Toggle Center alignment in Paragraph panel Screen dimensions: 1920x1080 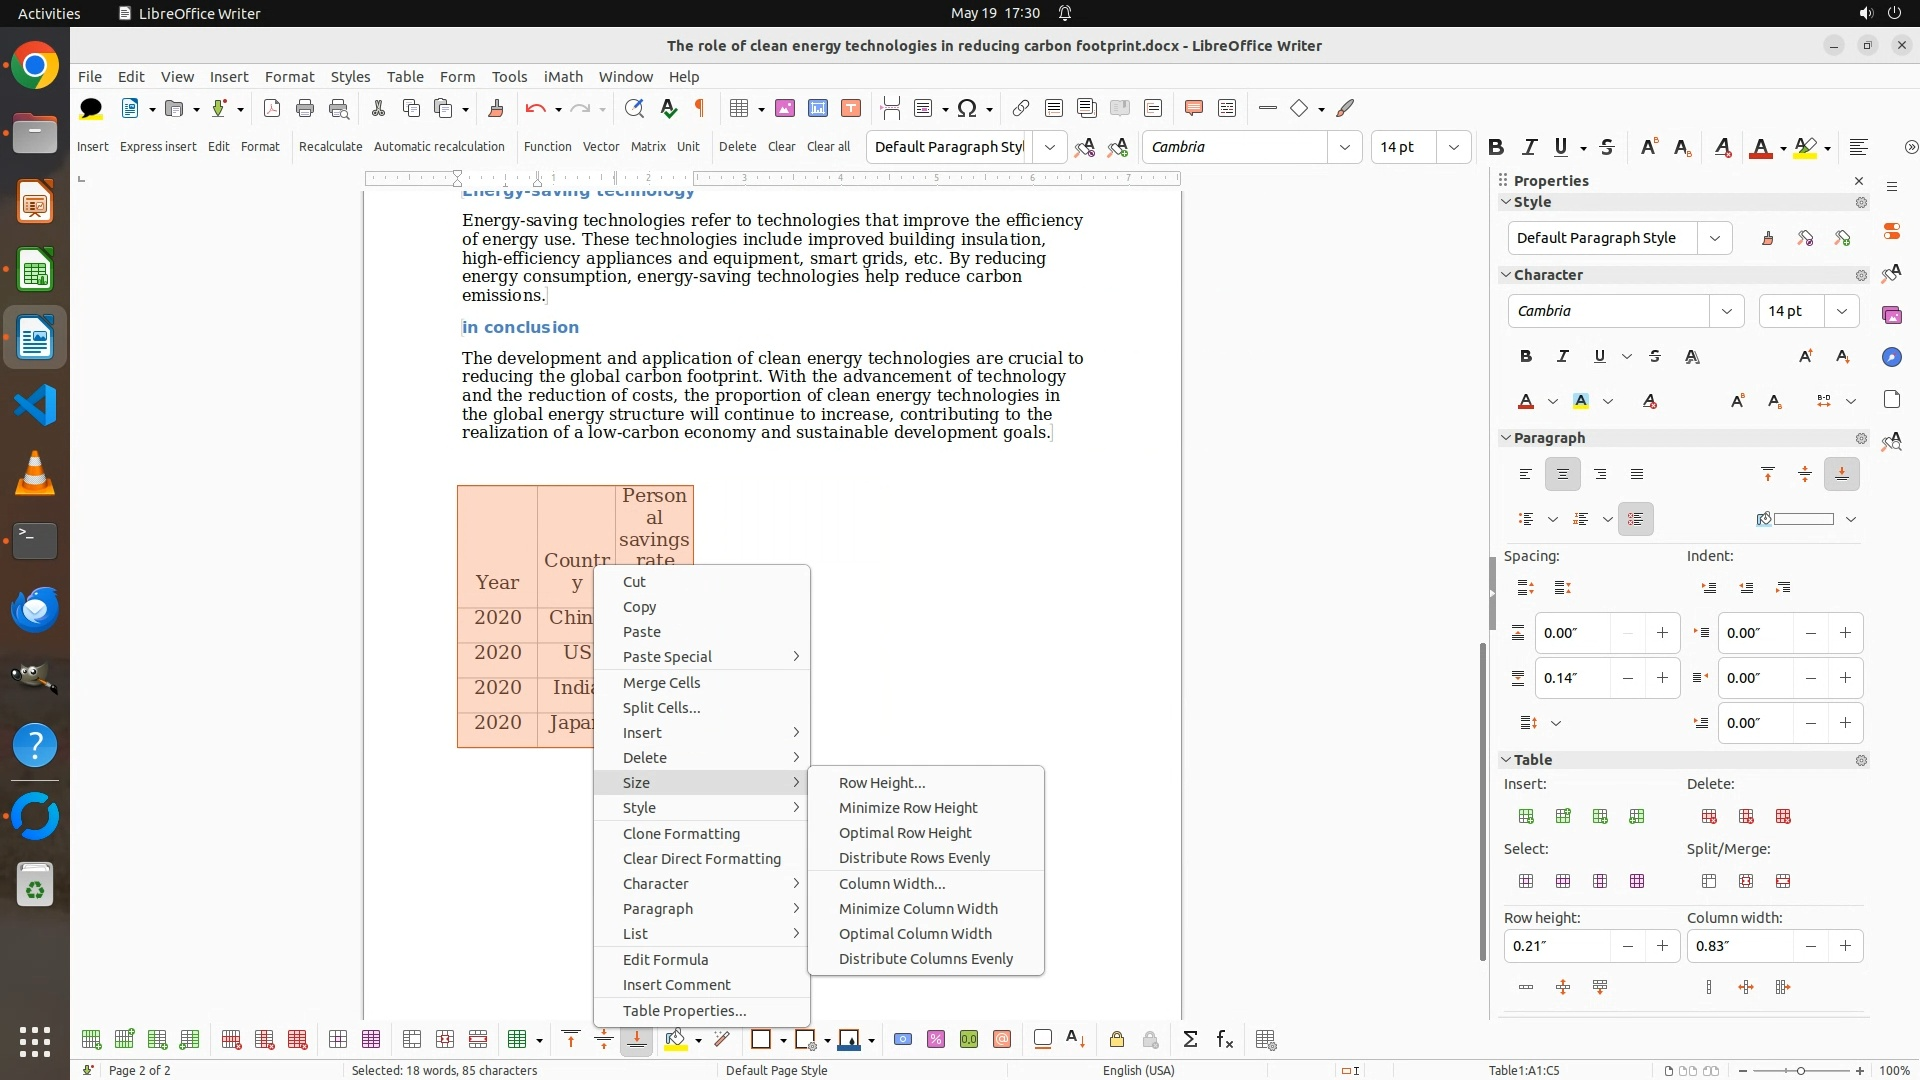[1562, 474]
